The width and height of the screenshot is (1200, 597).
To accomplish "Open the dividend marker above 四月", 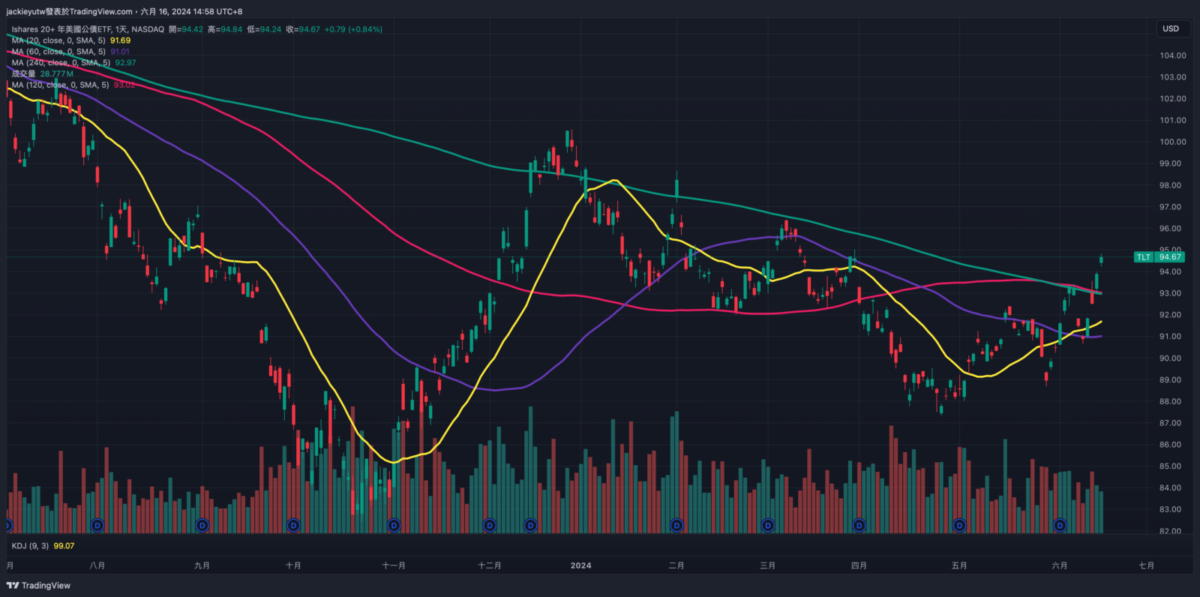I will tap(858, 524).
